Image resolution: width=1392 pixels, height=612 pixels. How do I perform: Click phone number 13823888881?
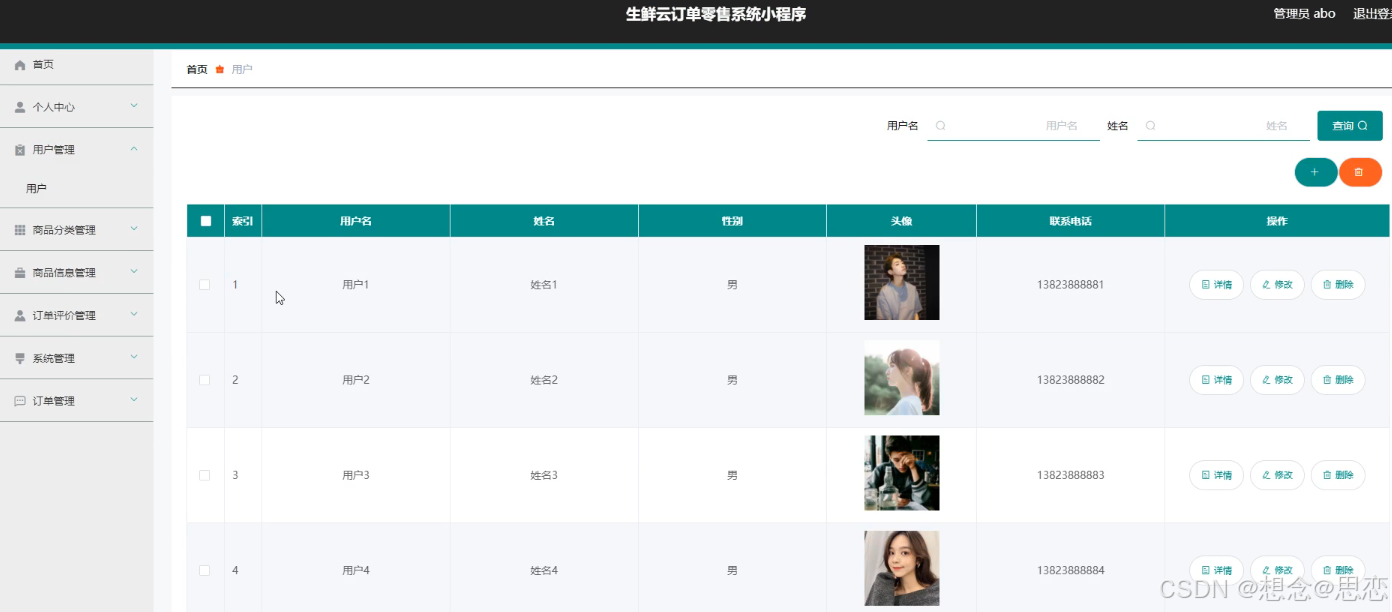tap(1071, 285)
